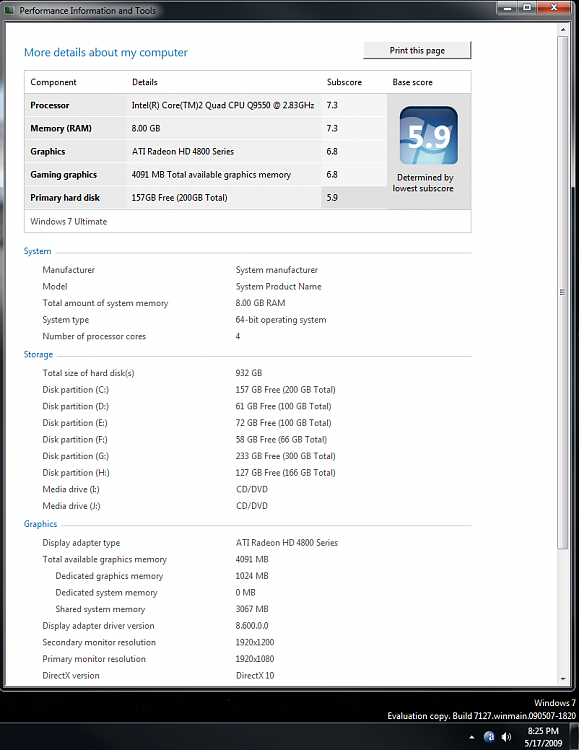This screenshot has height=750, width=579.
Task: Click the Print this page button
Action: (417, 50)
